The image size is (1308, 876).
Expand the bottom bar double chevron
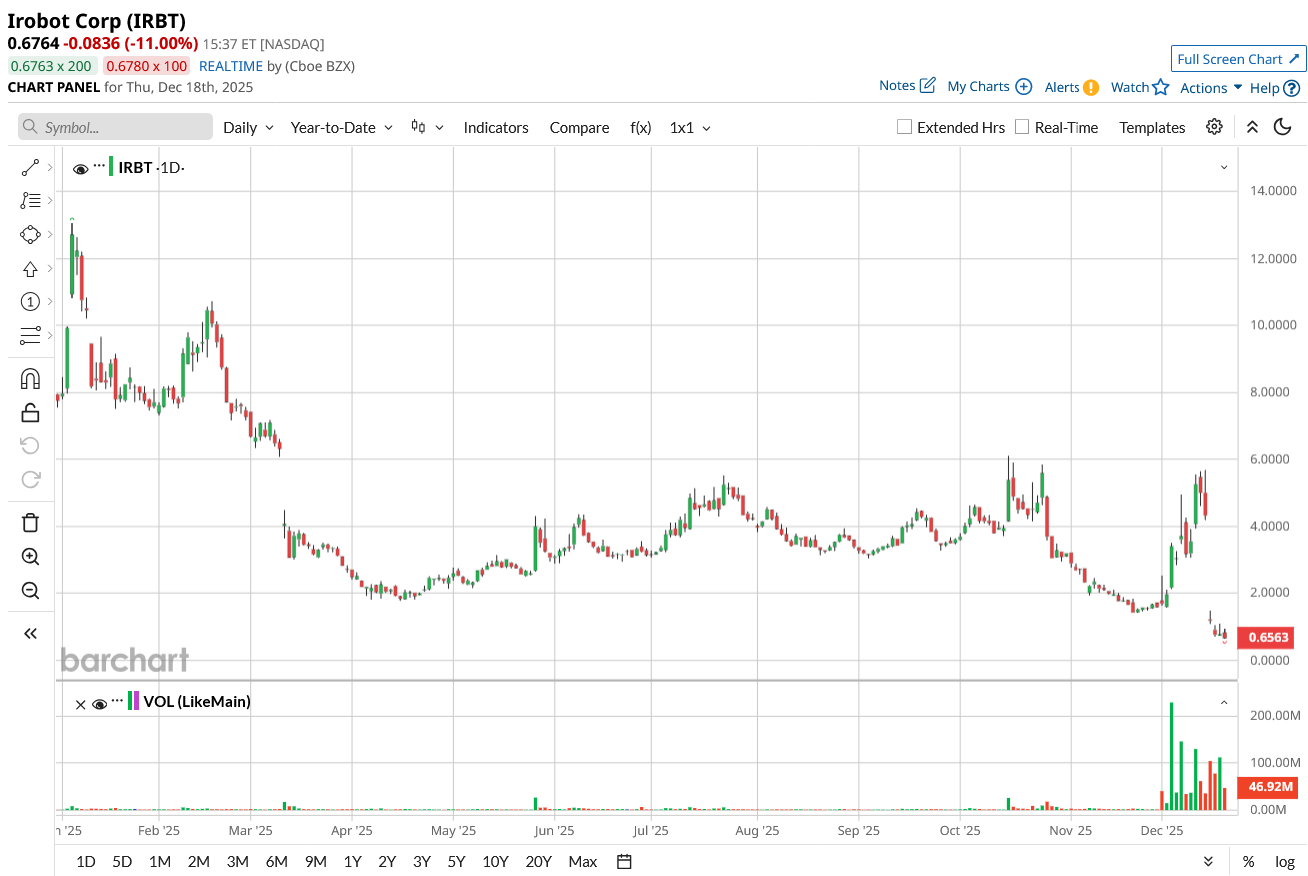click(1208, 862)
